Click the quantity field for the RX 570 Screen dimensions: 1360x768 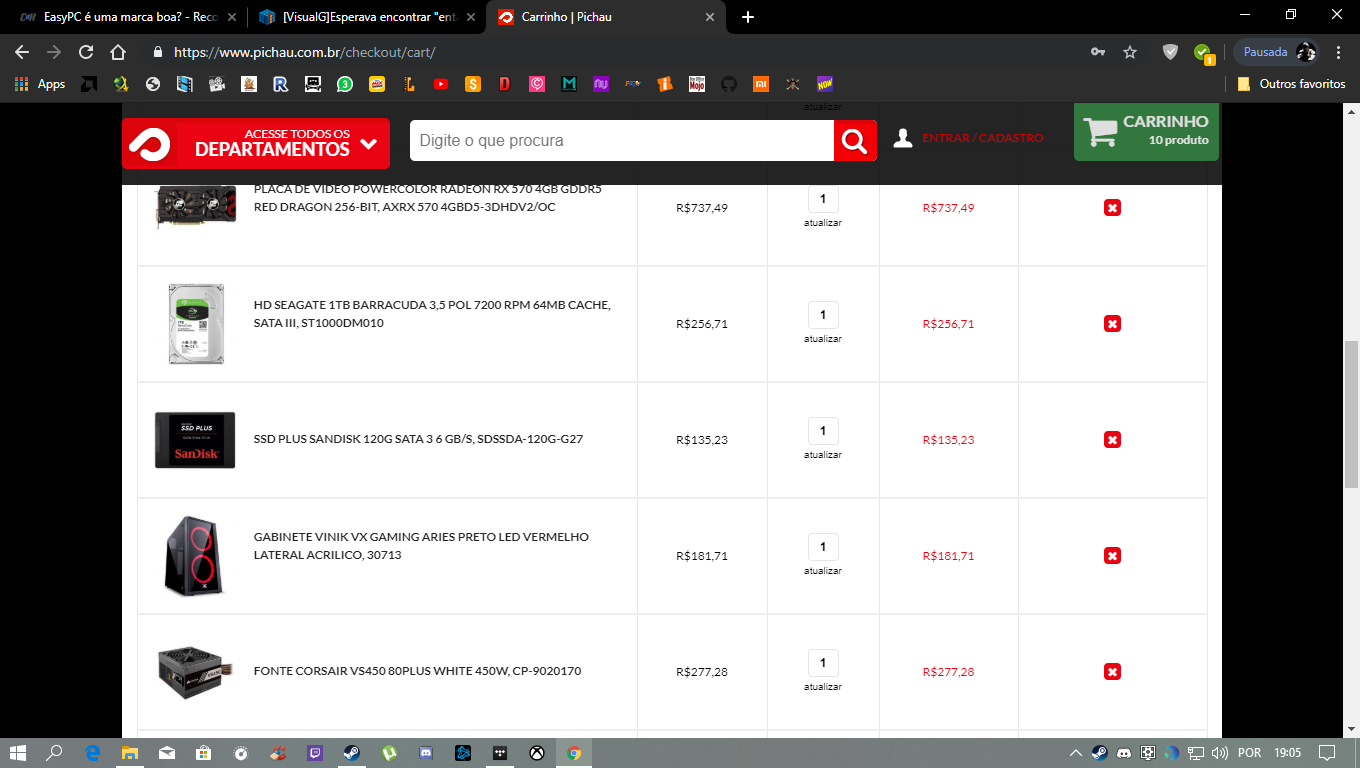coord(823,199)
